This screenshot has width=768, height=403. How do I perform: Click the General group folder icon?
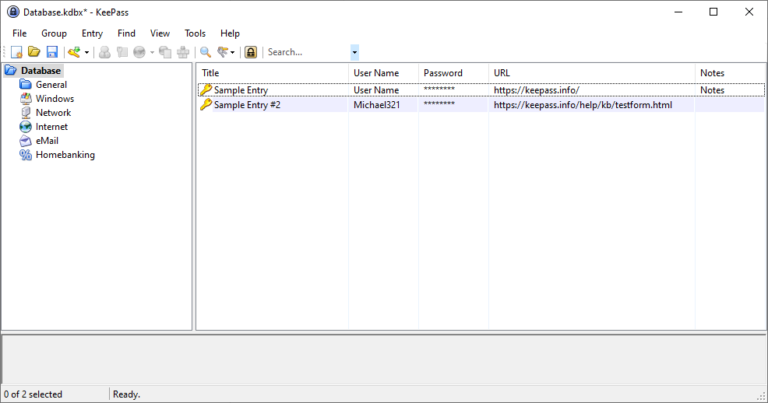(25, 85)
